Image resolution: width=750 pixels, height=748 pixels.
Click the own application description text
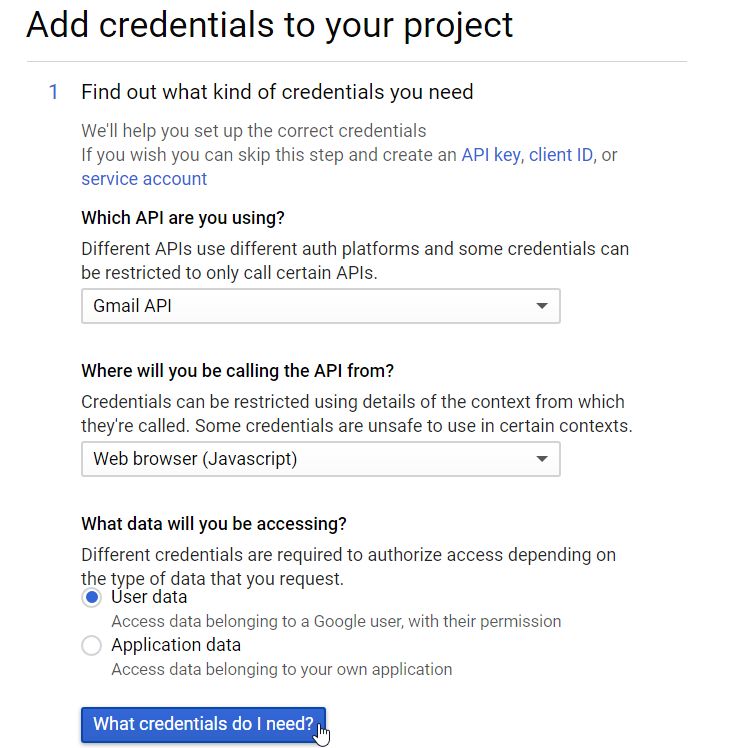pos(281,669)
